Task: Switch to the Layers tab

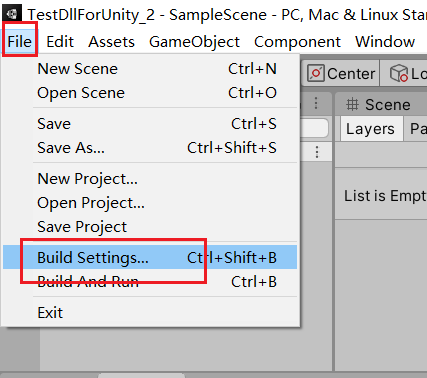Action: click(370, 129)
